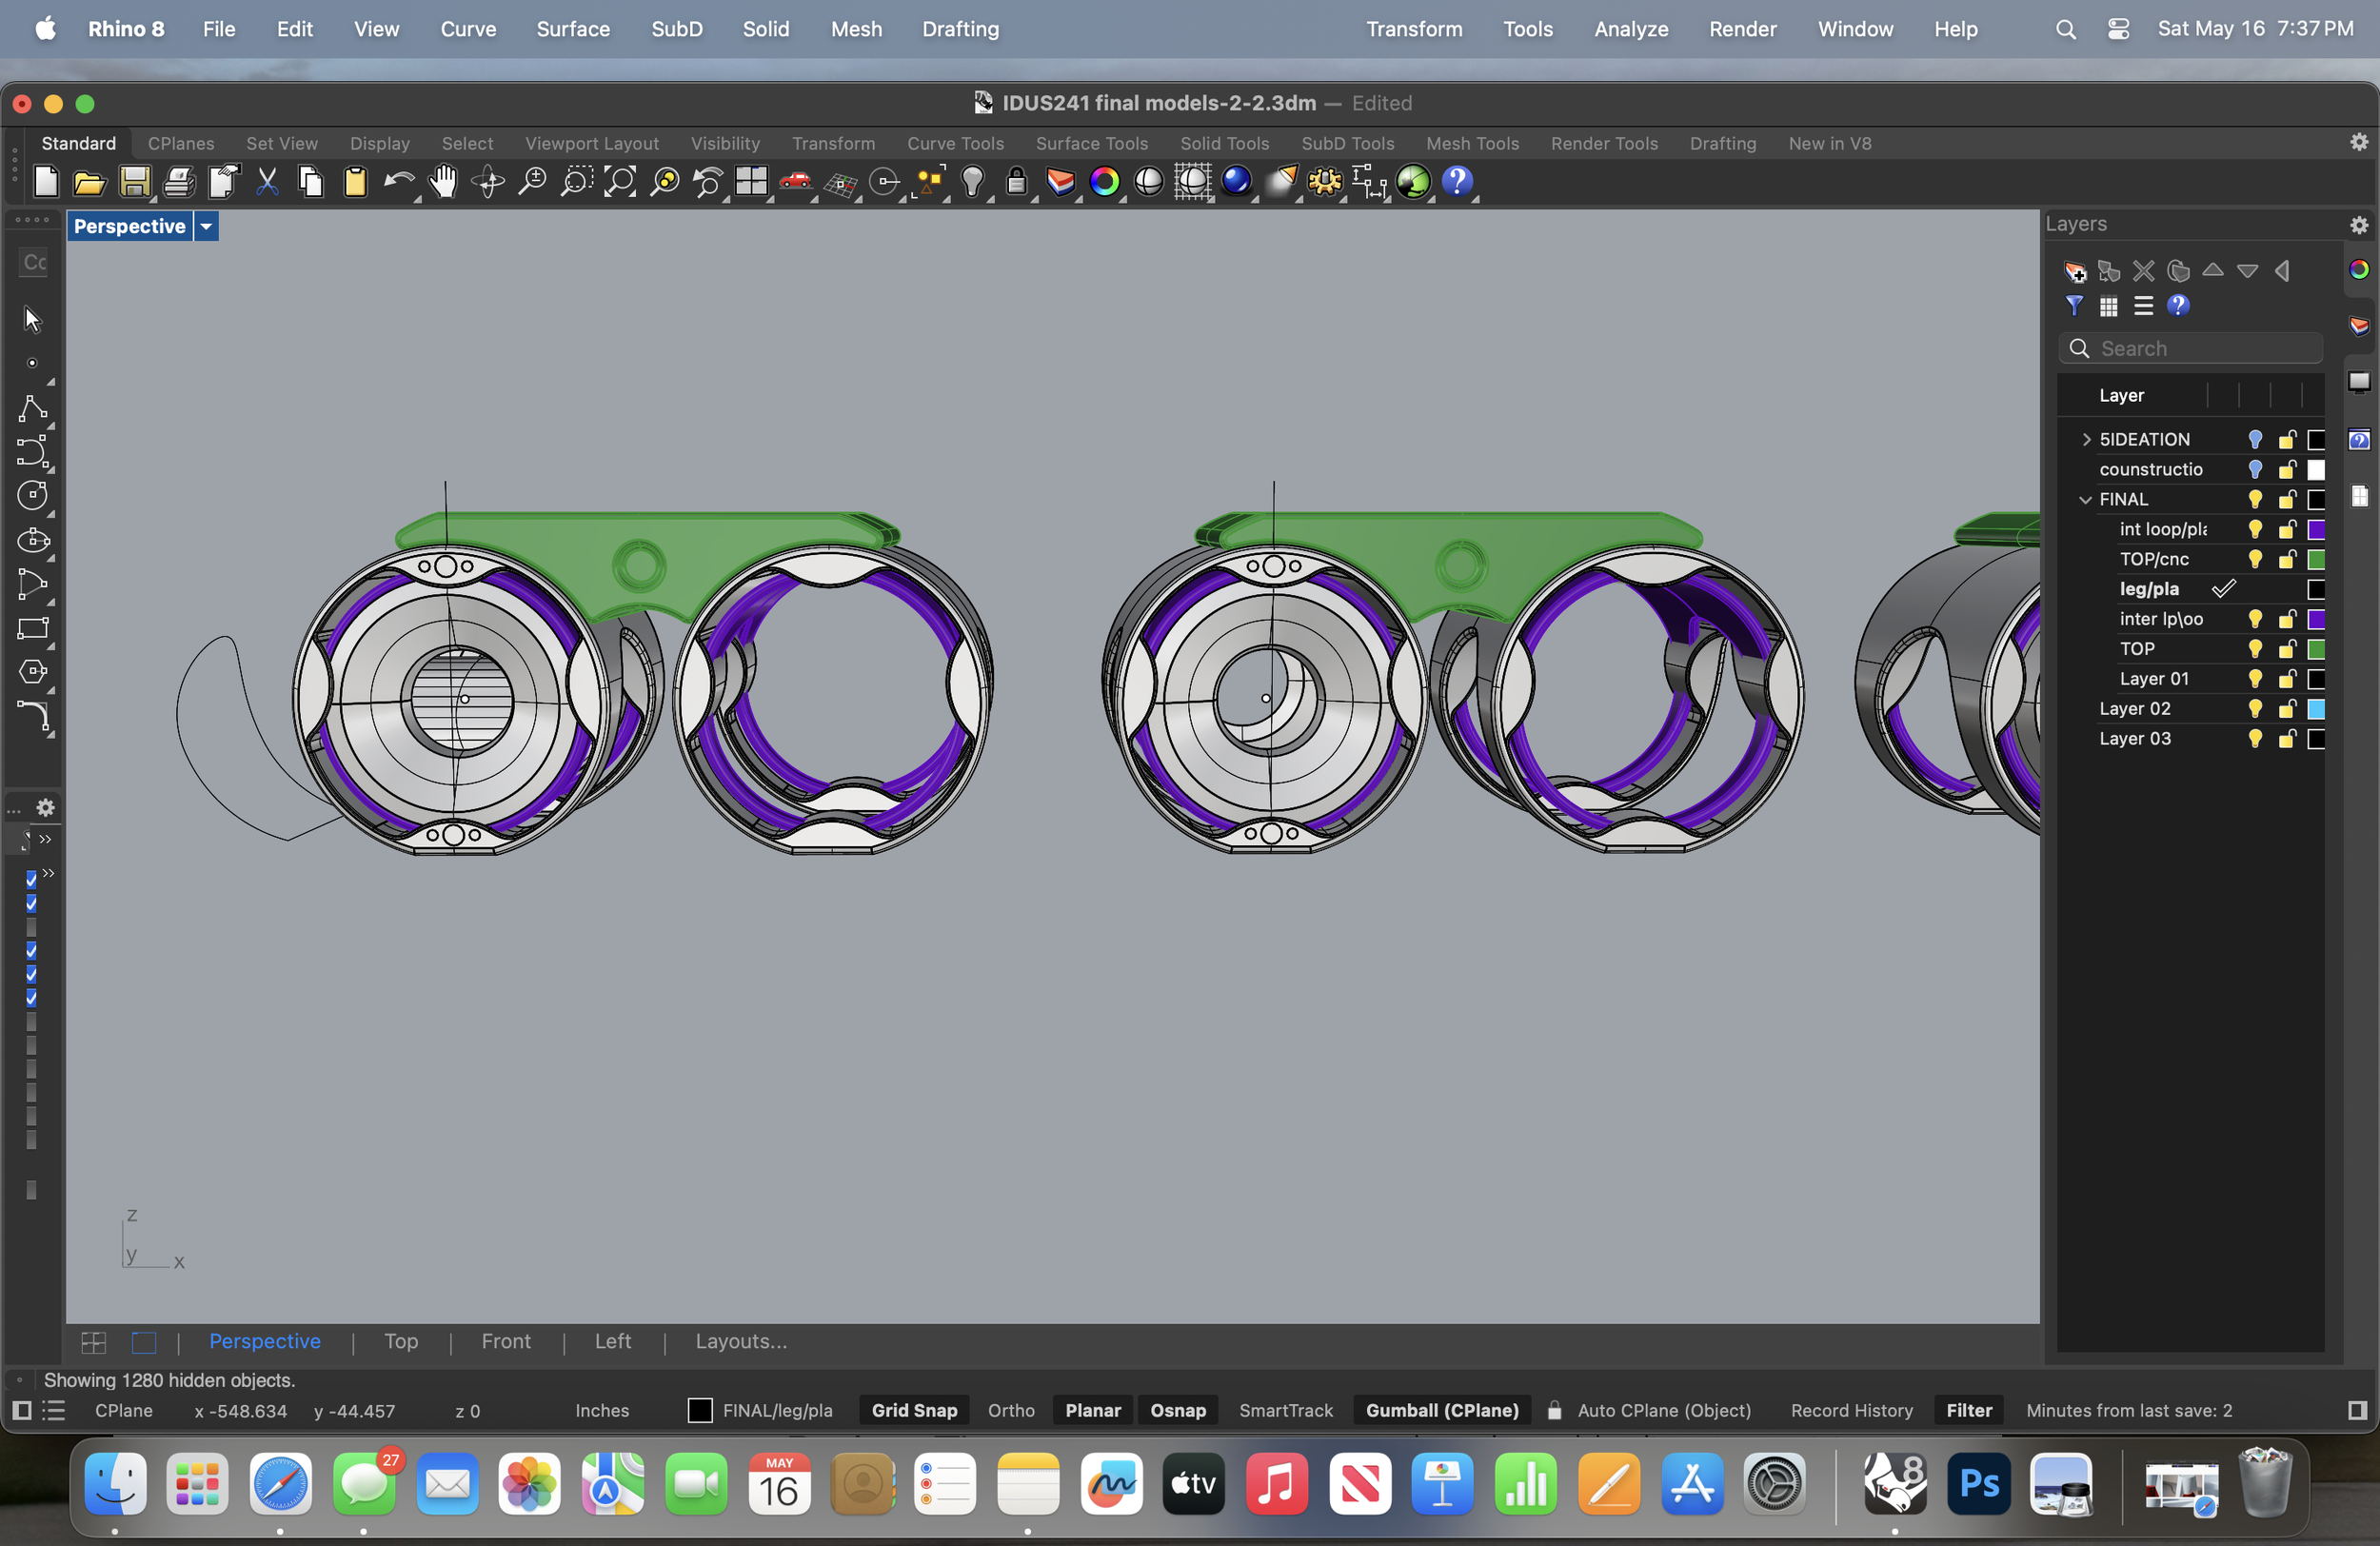This screenshot has height=1546, width=2380.
Task: Click the blue Help question mark toolbar icon
Action: pos(1457,182)
